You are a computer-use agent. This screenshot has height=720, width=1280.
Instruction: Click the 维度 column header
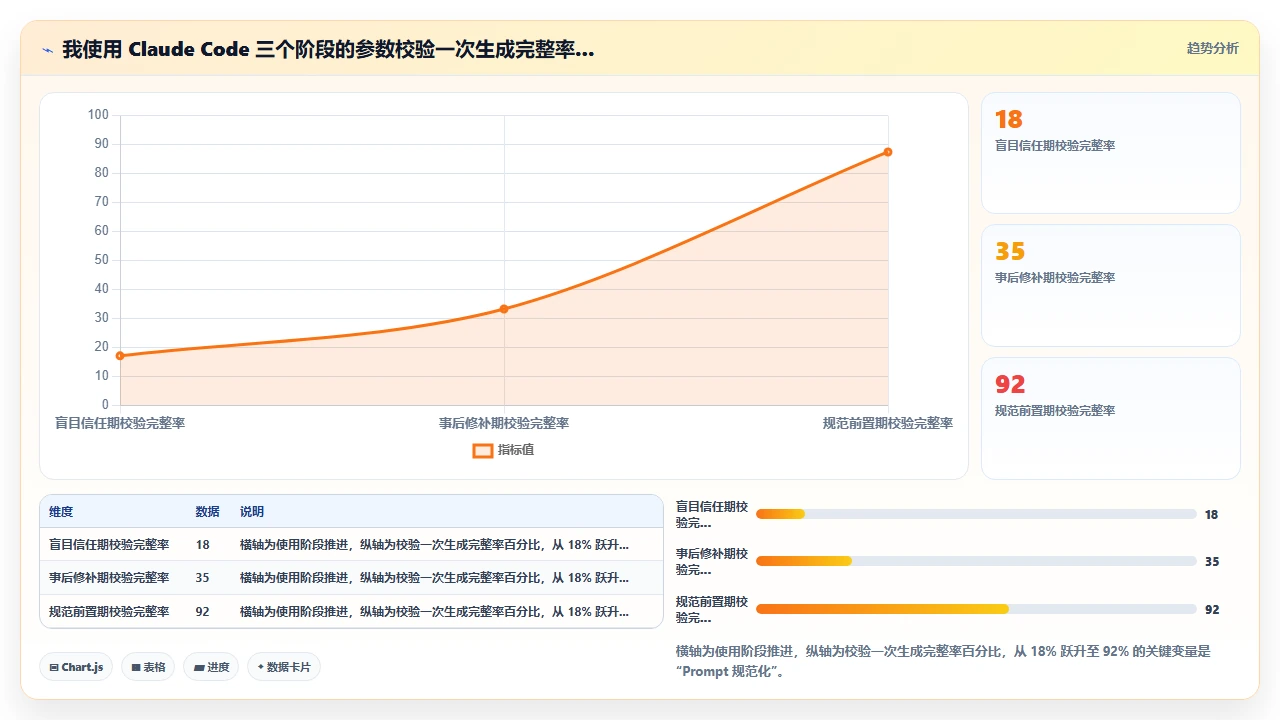[x=61, y=512]
